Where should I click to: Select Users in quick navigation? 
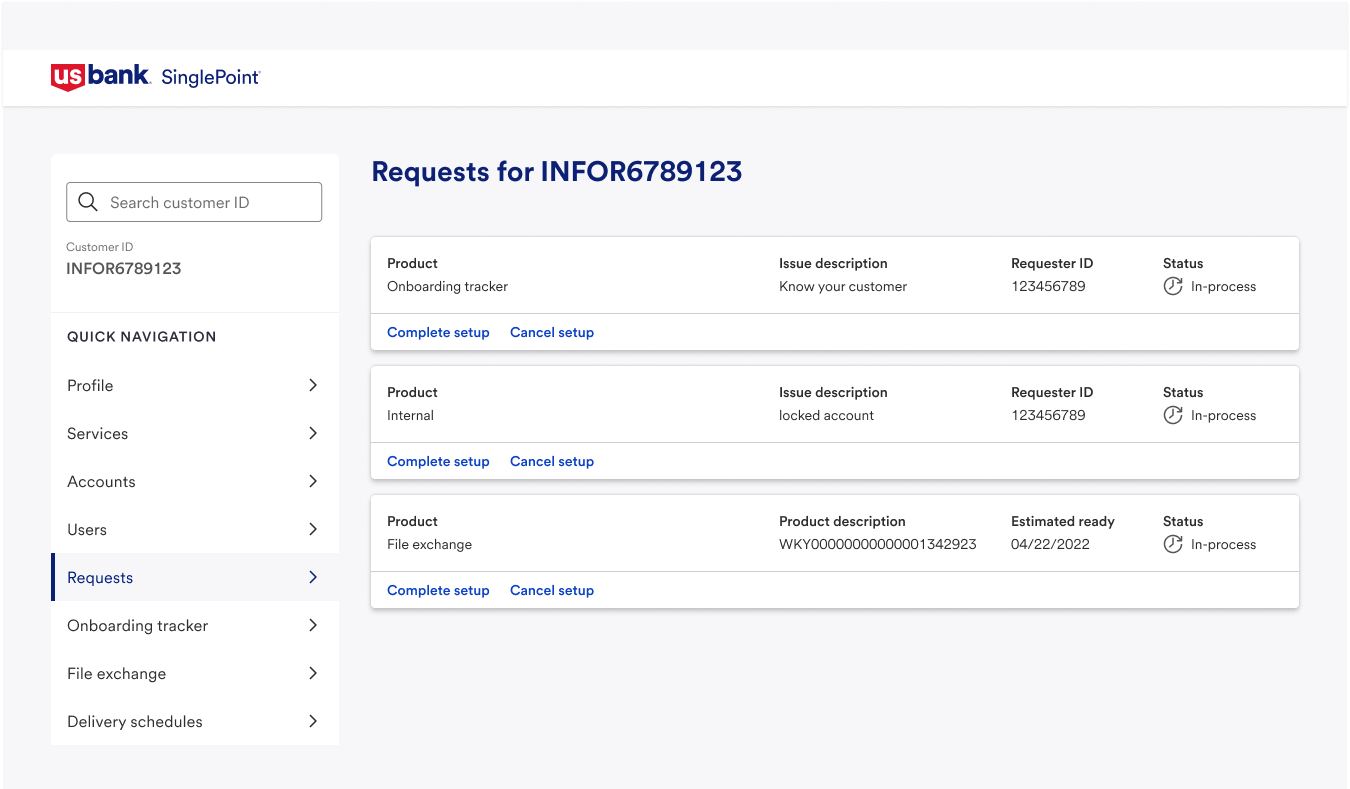(x=195, y=529)
